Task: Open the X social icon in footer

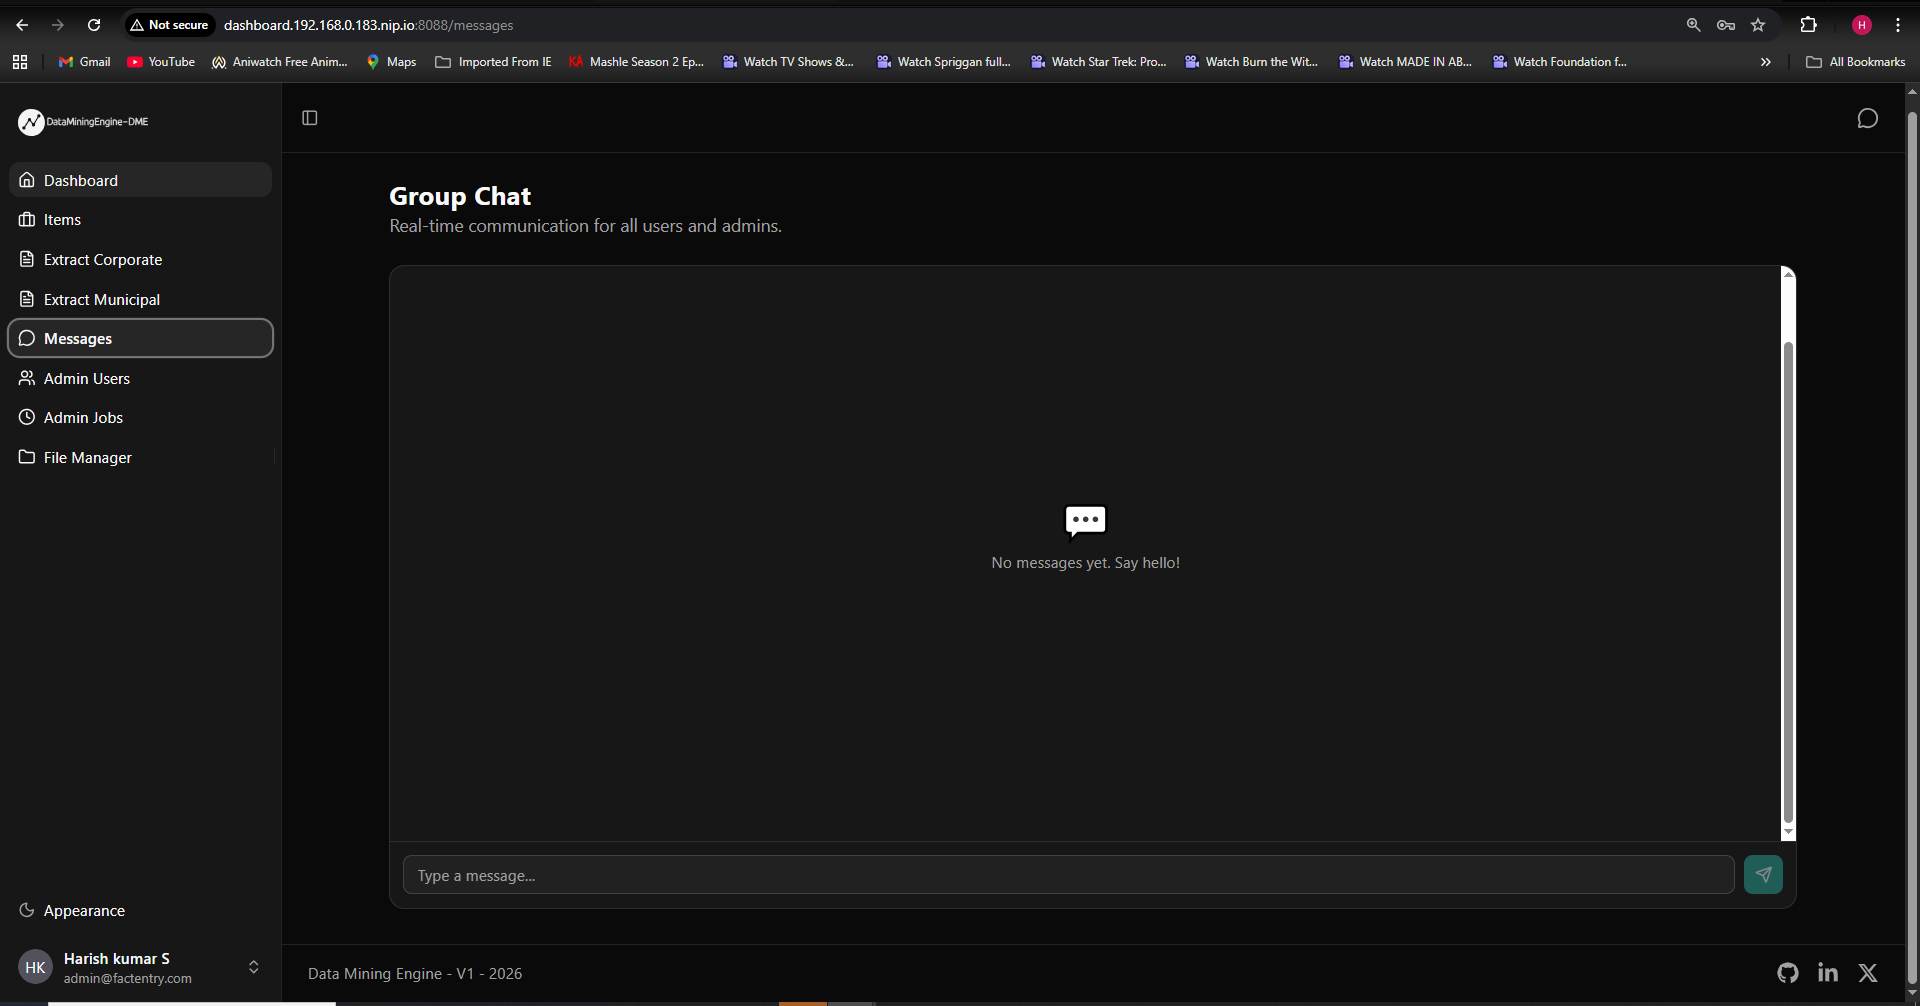Action: click(1868, 972)
